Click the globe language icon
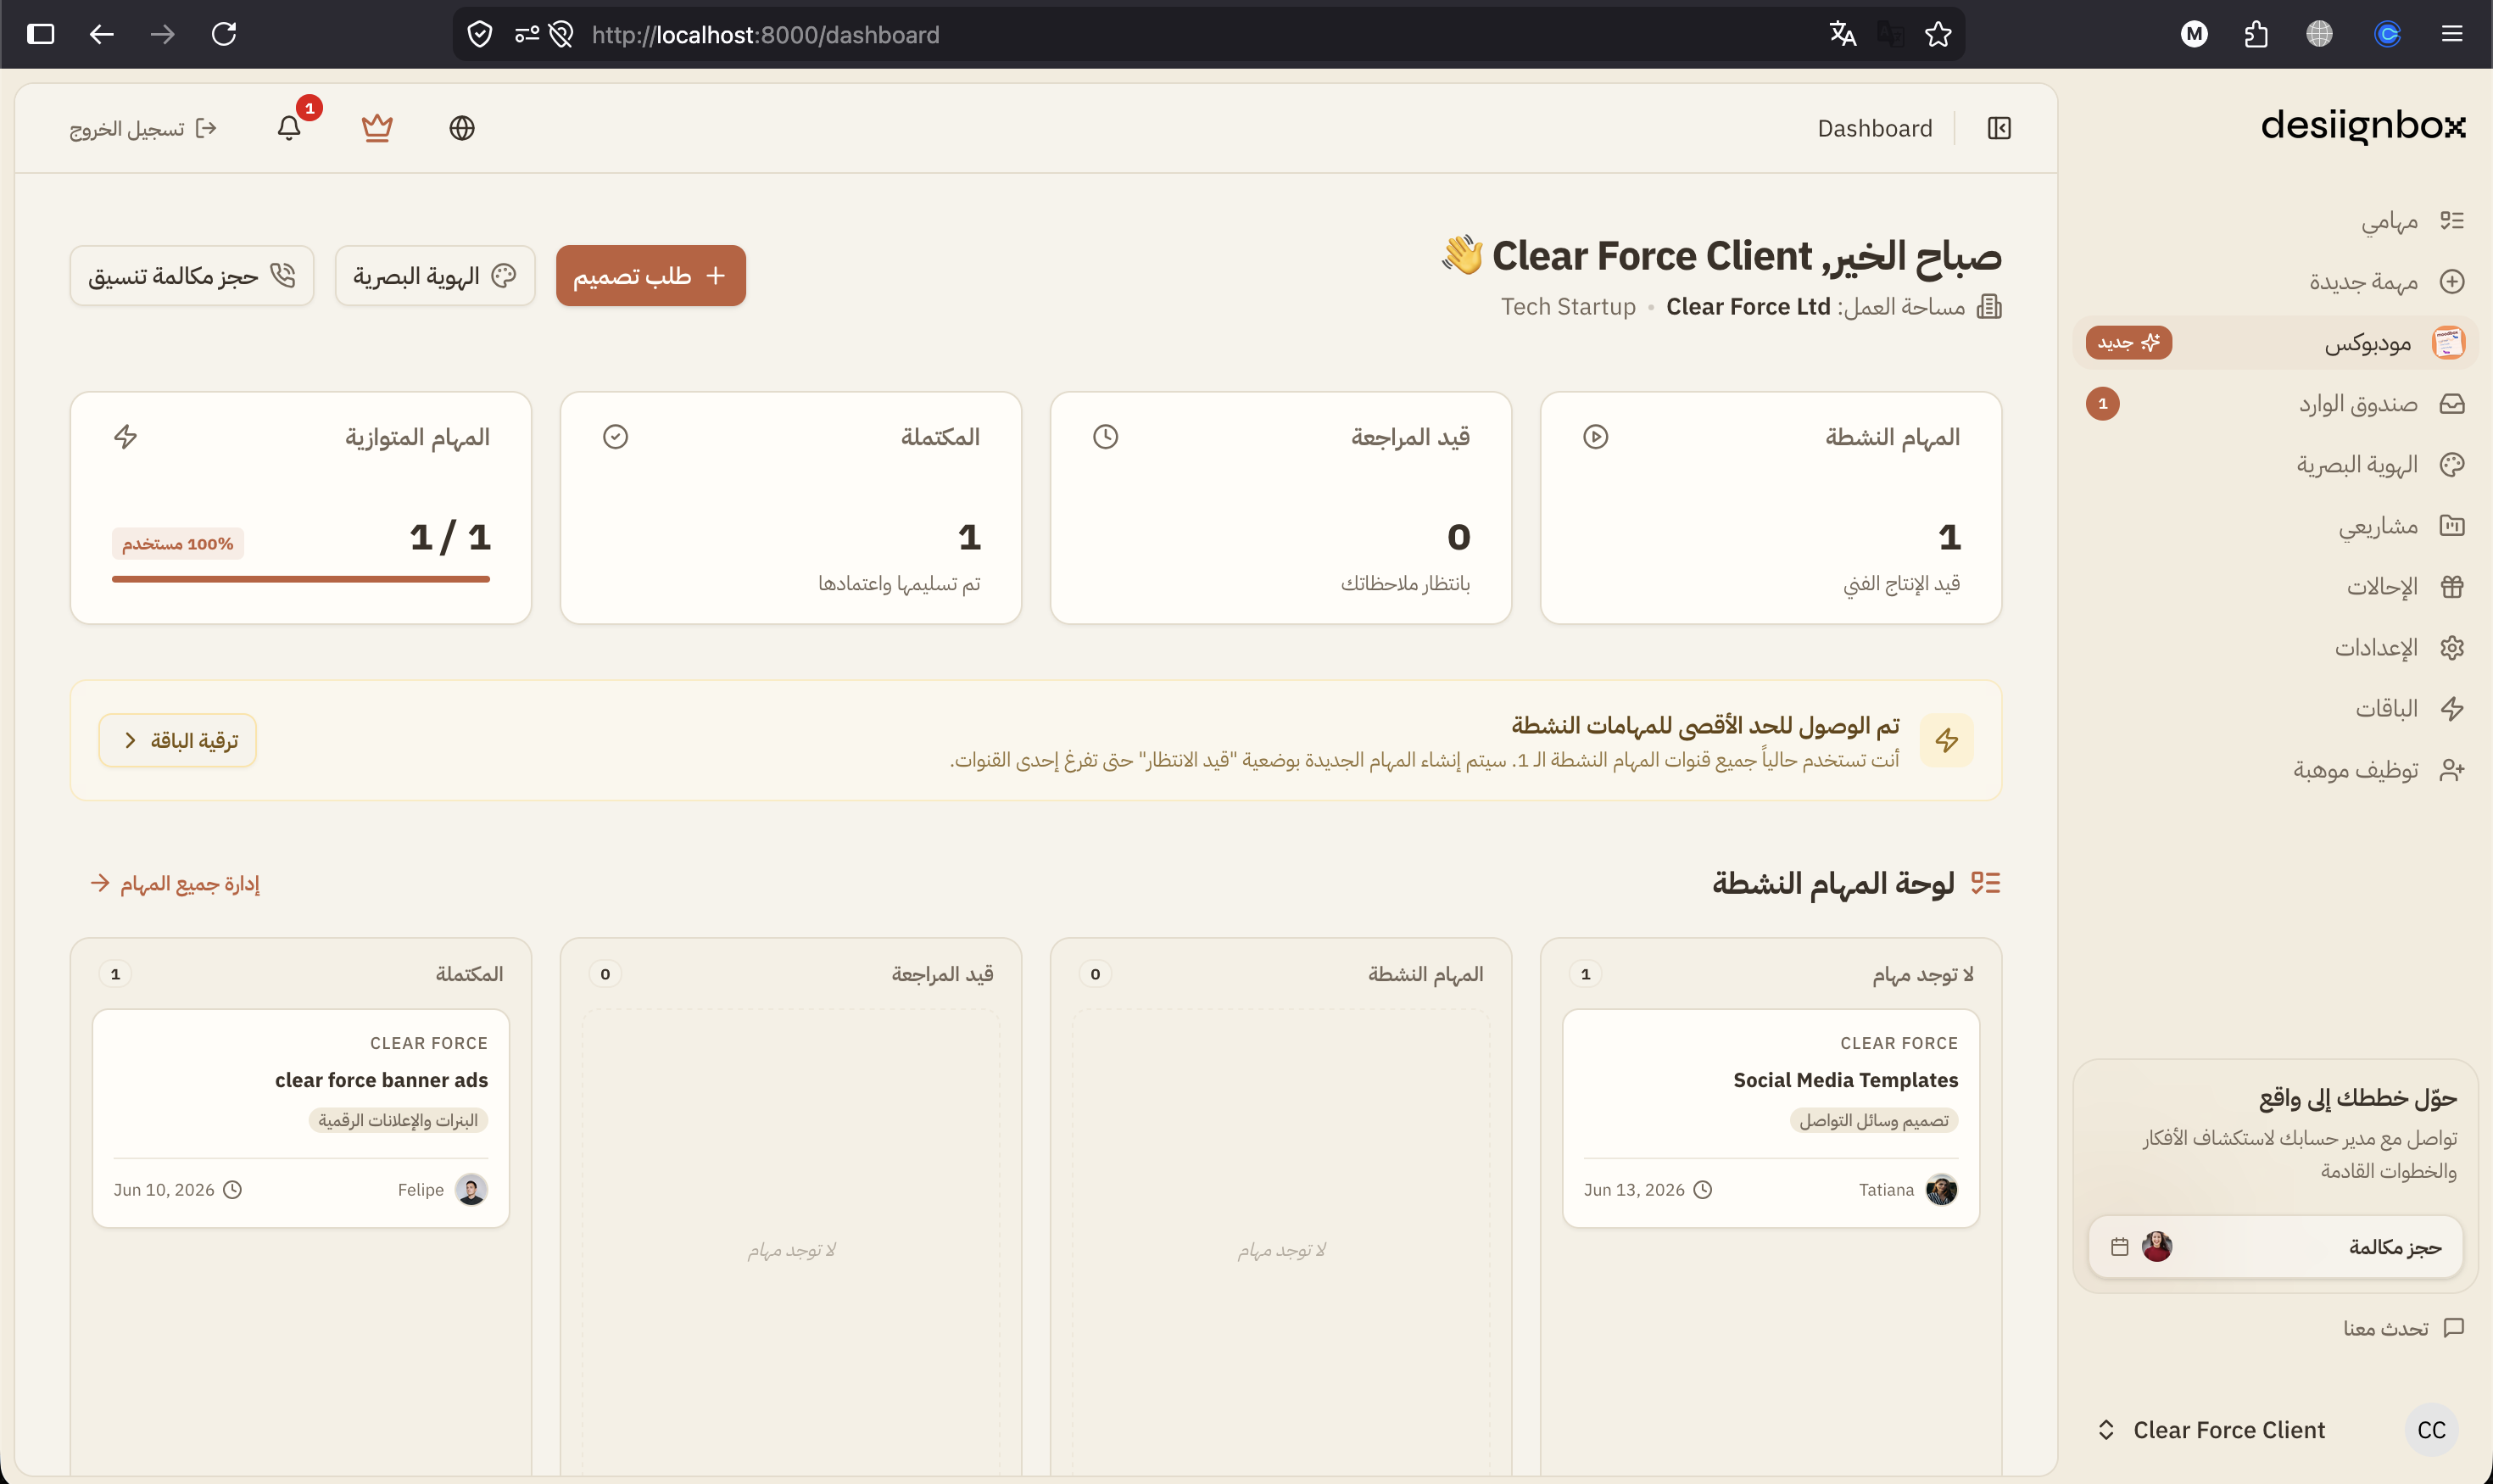Viewport: 2493px width, 1484px height. [462, 128]
